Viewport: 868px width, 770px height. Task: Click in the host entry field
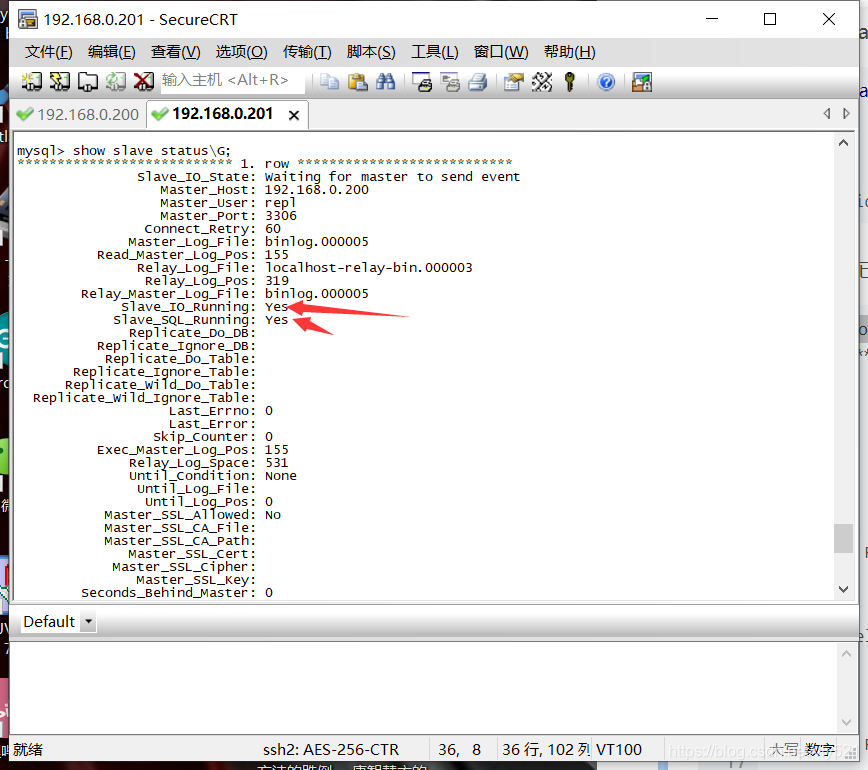coord(232,80)
